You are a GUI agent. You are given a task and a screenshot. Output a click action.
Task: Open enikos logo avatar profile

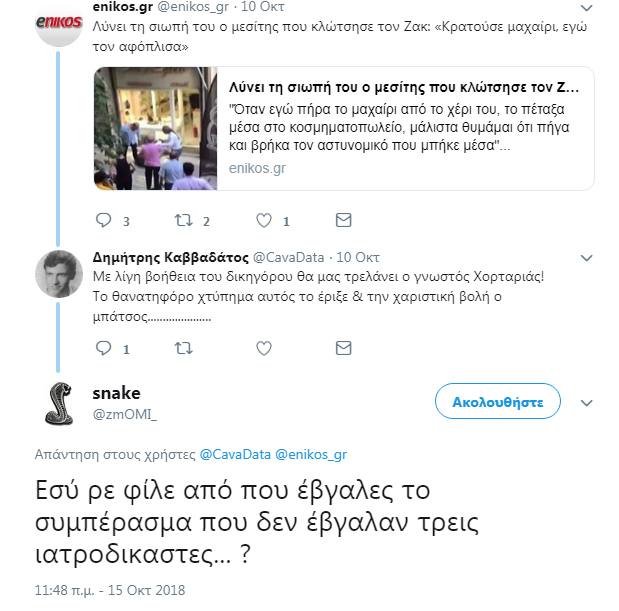coord(59,24)
